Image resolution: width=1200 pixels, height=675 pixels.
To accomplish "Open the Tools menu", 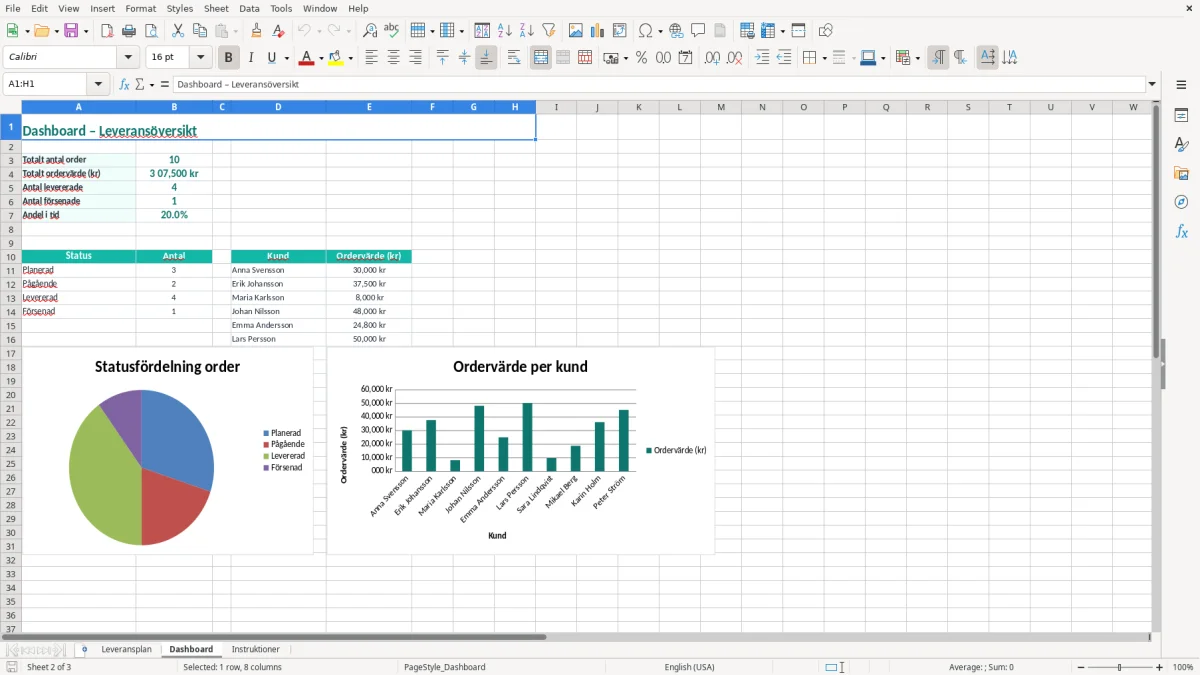I will [x=281, y=8].
